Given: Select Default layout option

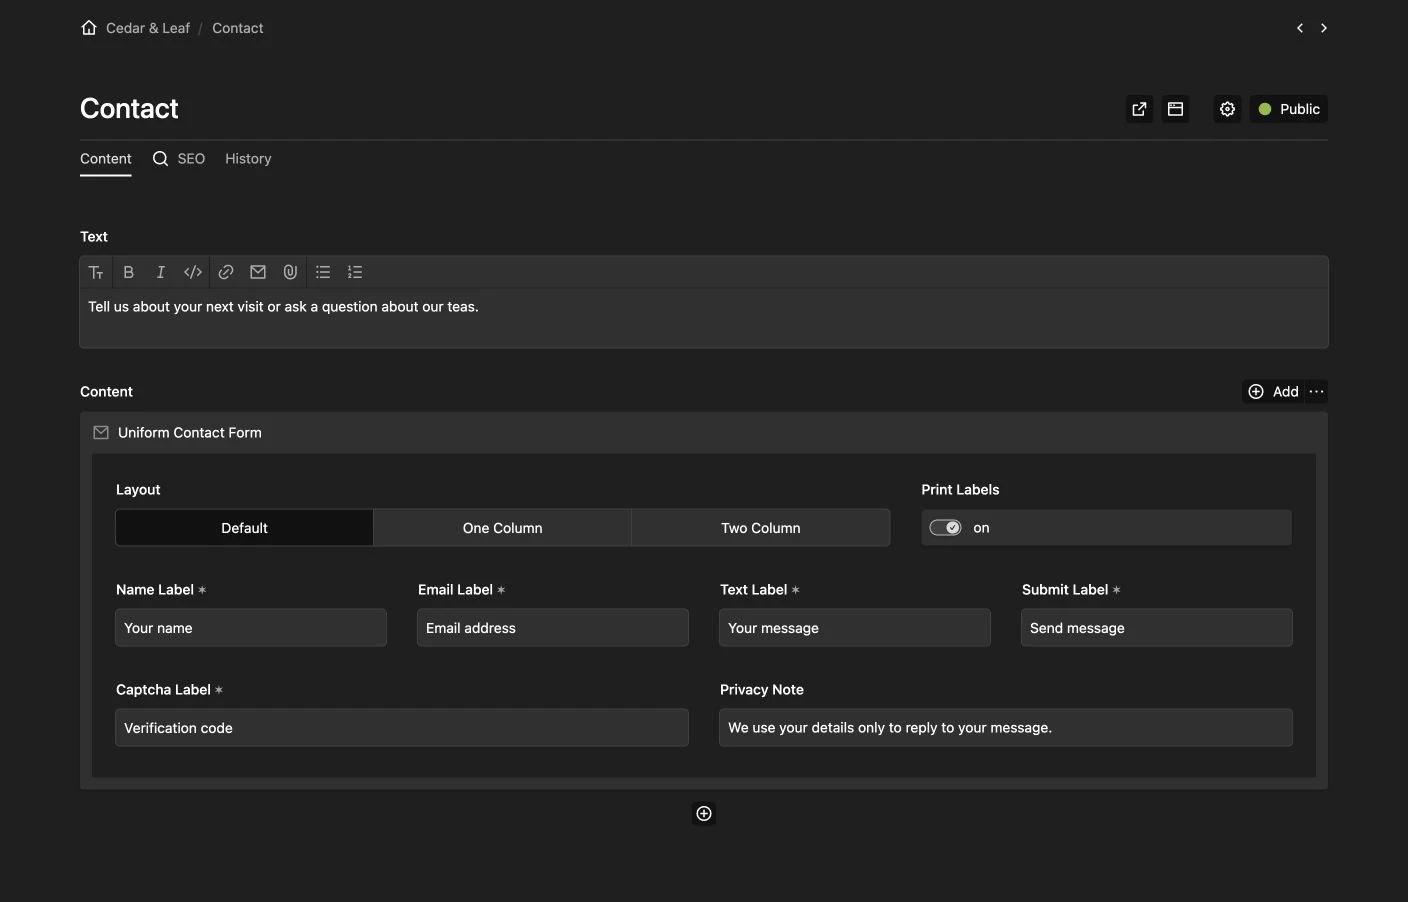Looking at the screenshot, I should coord(244,528).
